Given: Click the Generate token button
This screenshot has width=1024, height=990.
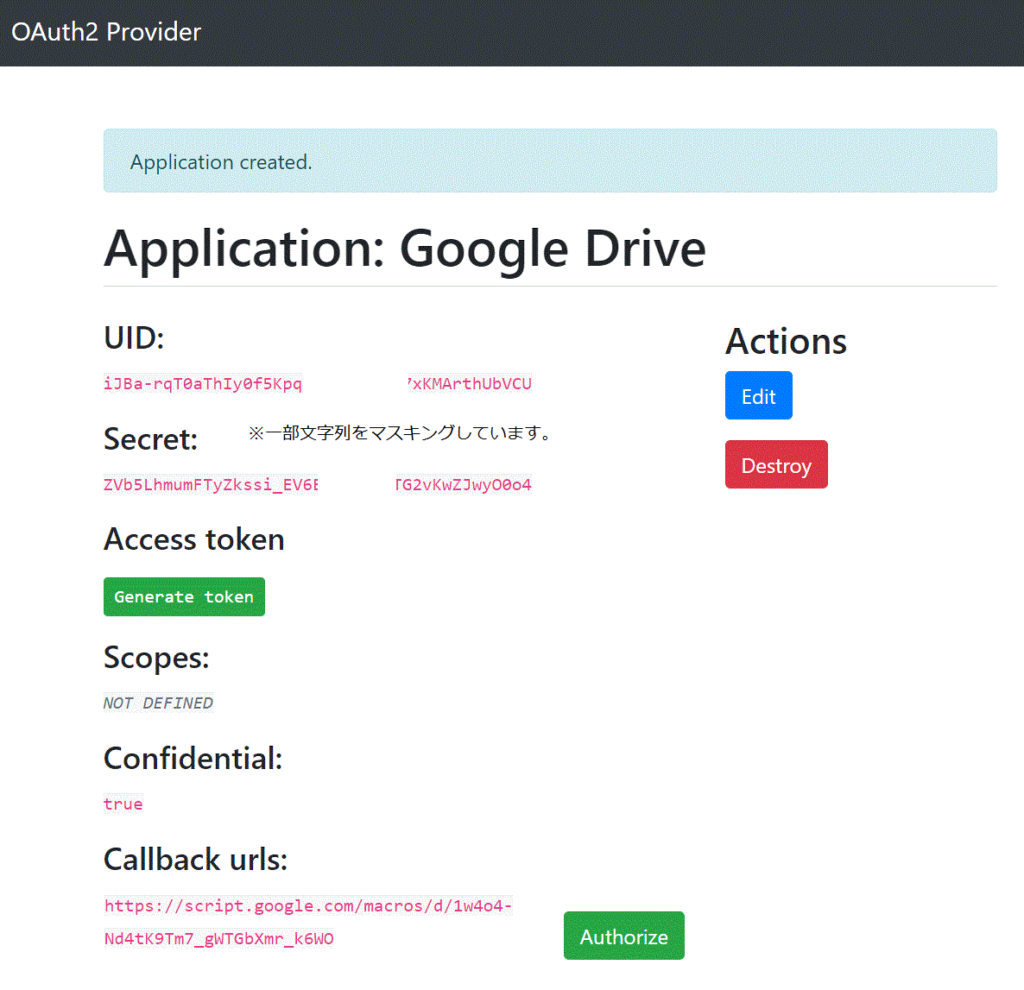Looking at the screenshot, I should click(x=184, y=597).
